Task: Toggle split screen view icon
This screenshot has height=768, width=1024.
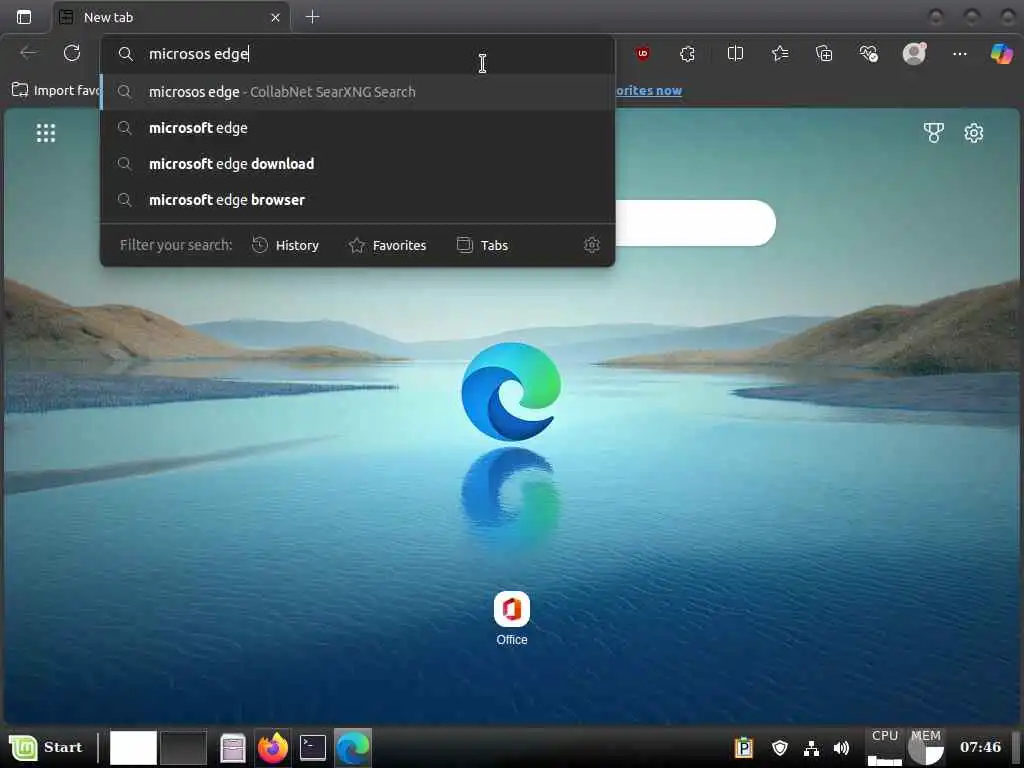Action: (x=735, y=54)
